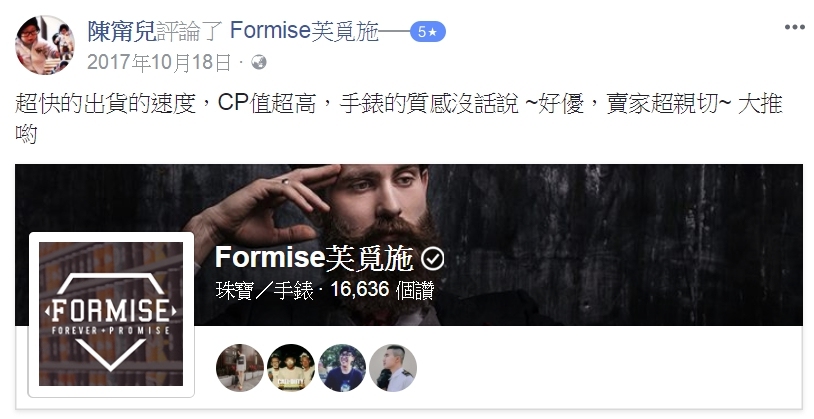This screenshot has height=419, width=814.
Task: Open the three-dot post options menu
Action: pos(794,28)
